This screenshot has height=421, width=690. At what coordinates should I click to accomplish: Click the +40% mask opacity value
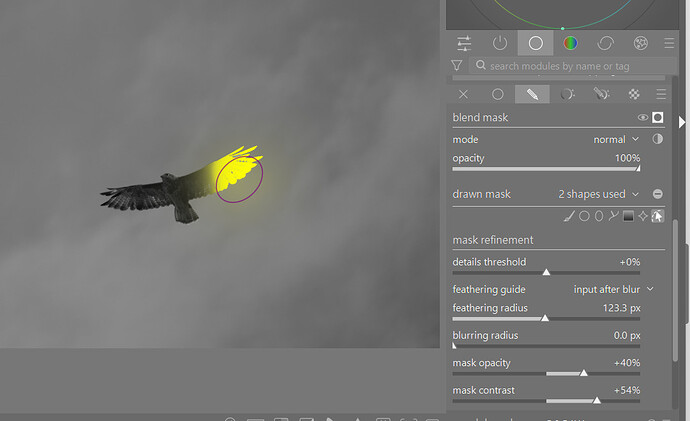(627, 363)
